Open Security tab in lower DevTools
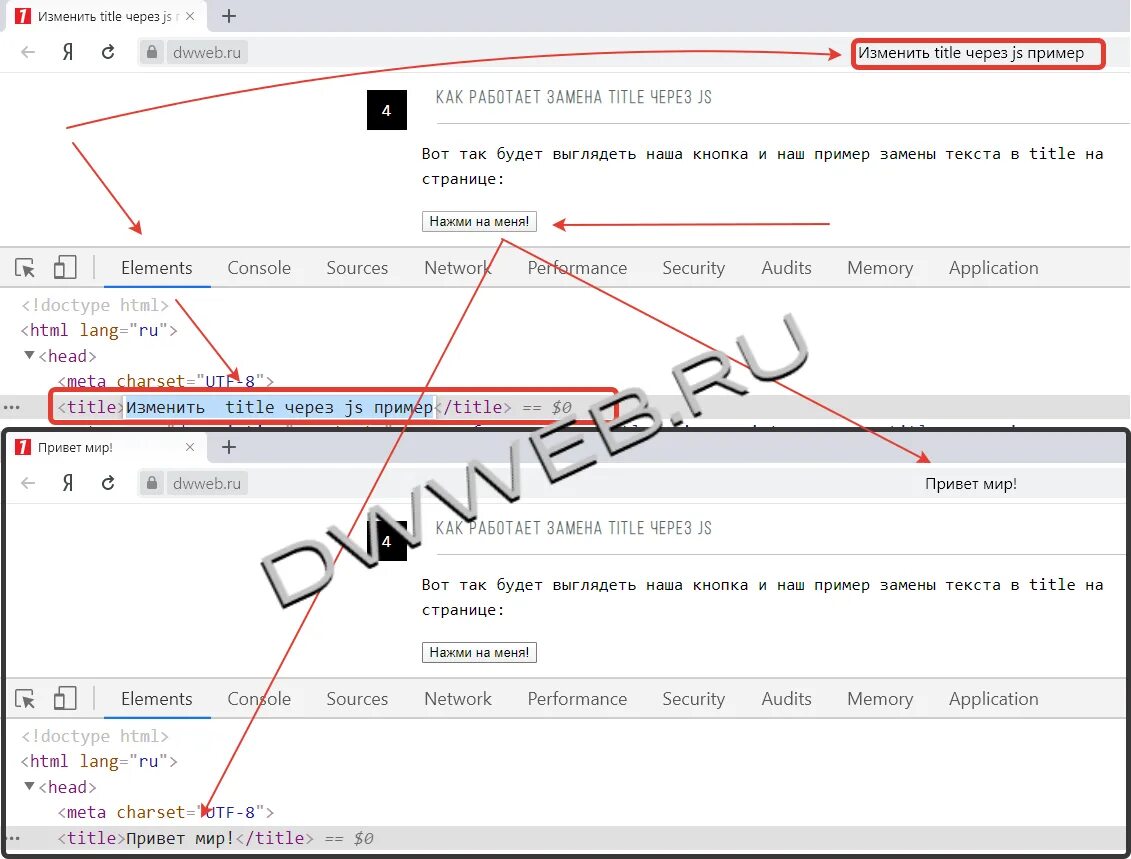 [x=693, y=699]
